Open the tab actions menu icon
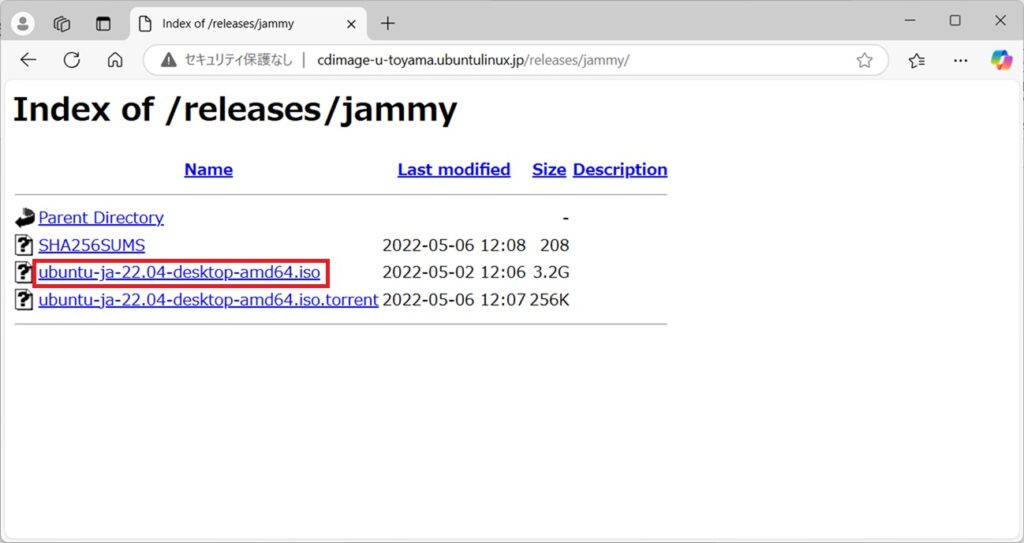The height and width of the screenshot is (543, 1024). pyautogui.click(x=103, y=24)
